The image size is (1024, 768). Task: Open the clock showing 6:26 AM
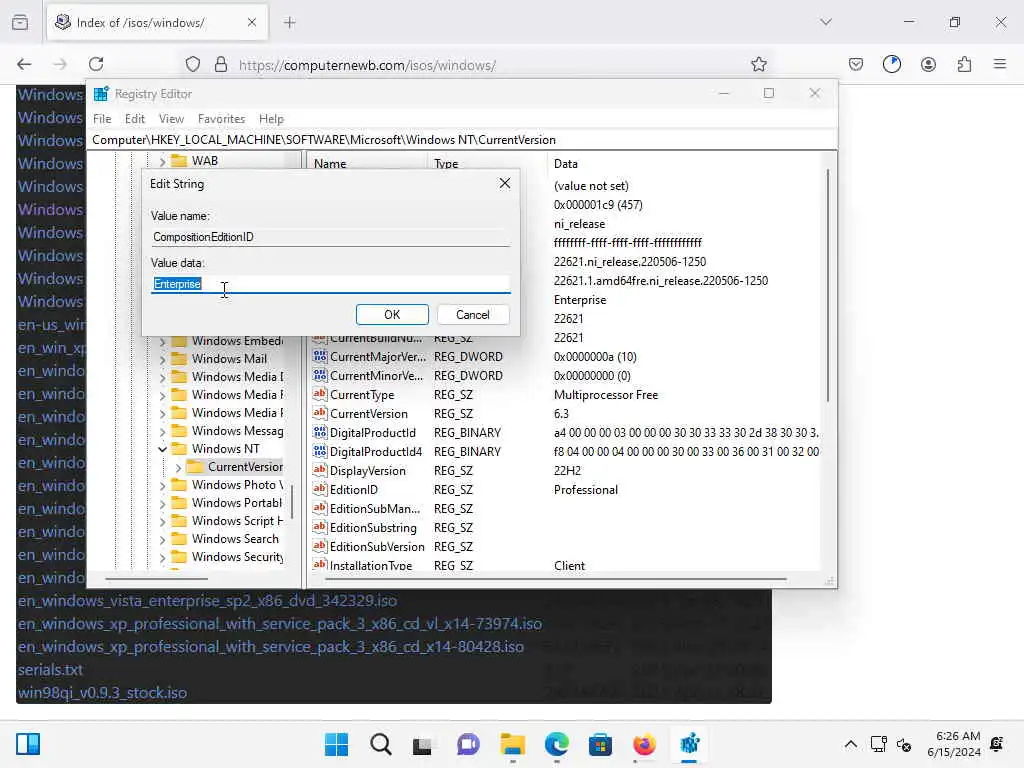(x=954, y=744)
